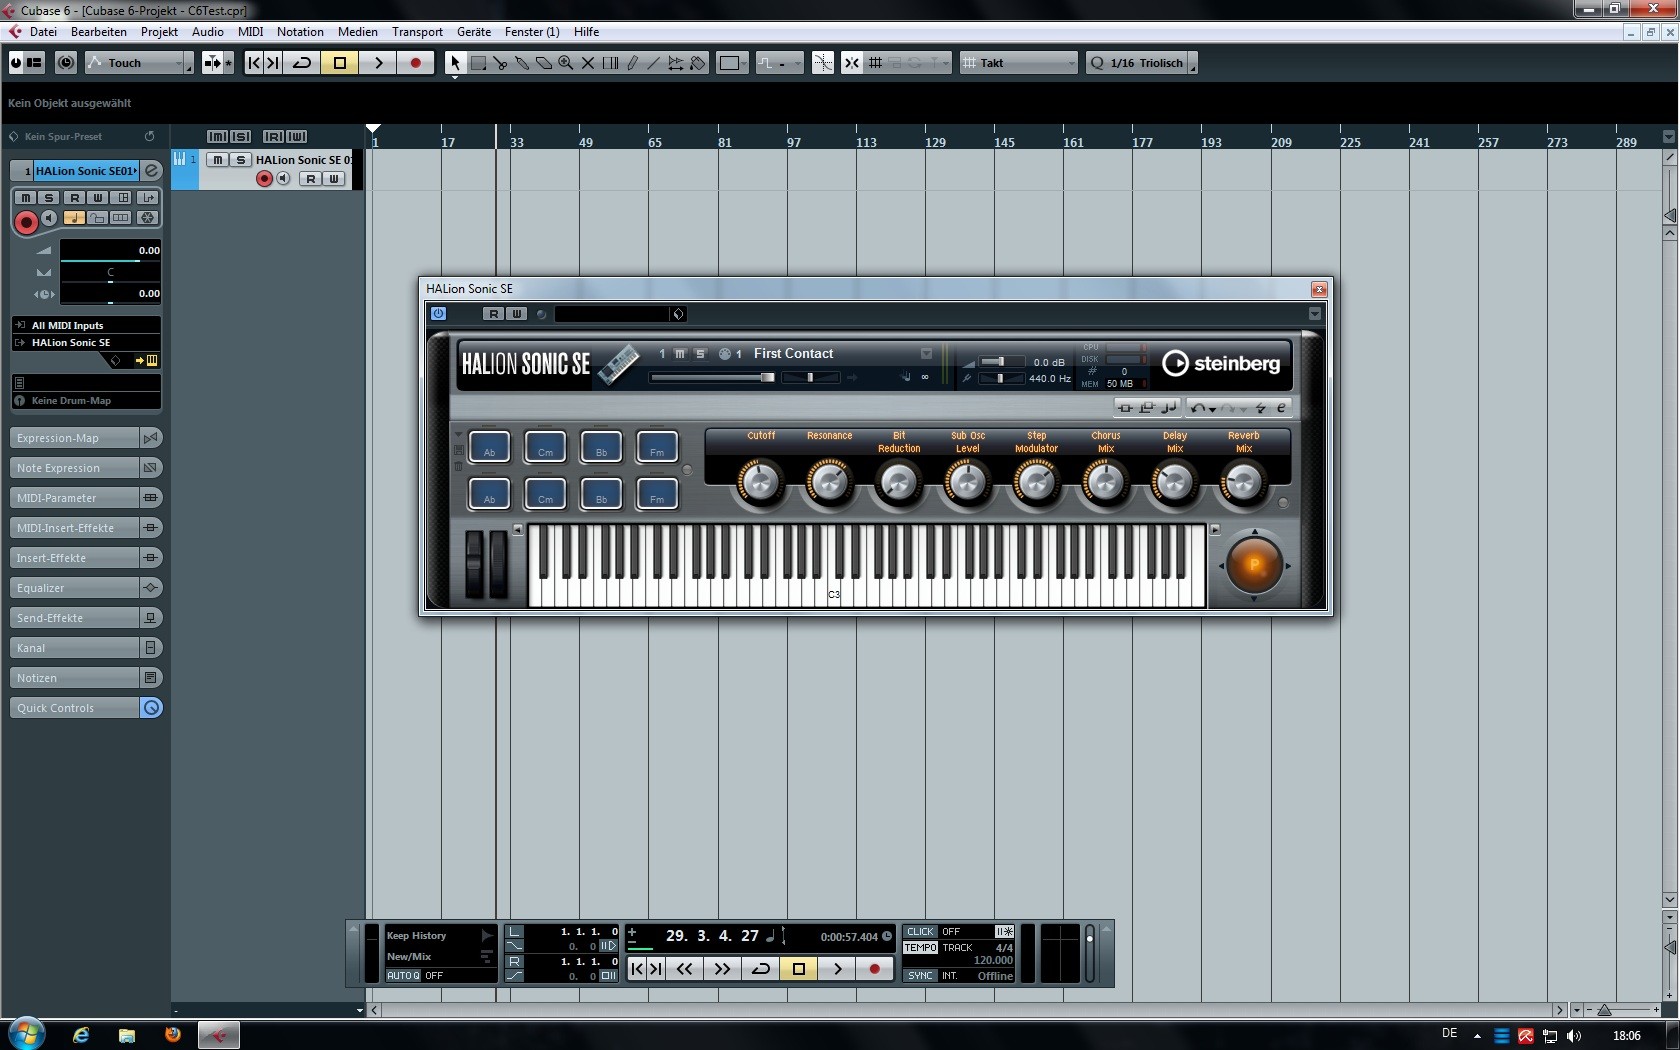Viewport: 1680px width, 1050px height.
Task: Select the Line tool
Action: tap(654, 63)
